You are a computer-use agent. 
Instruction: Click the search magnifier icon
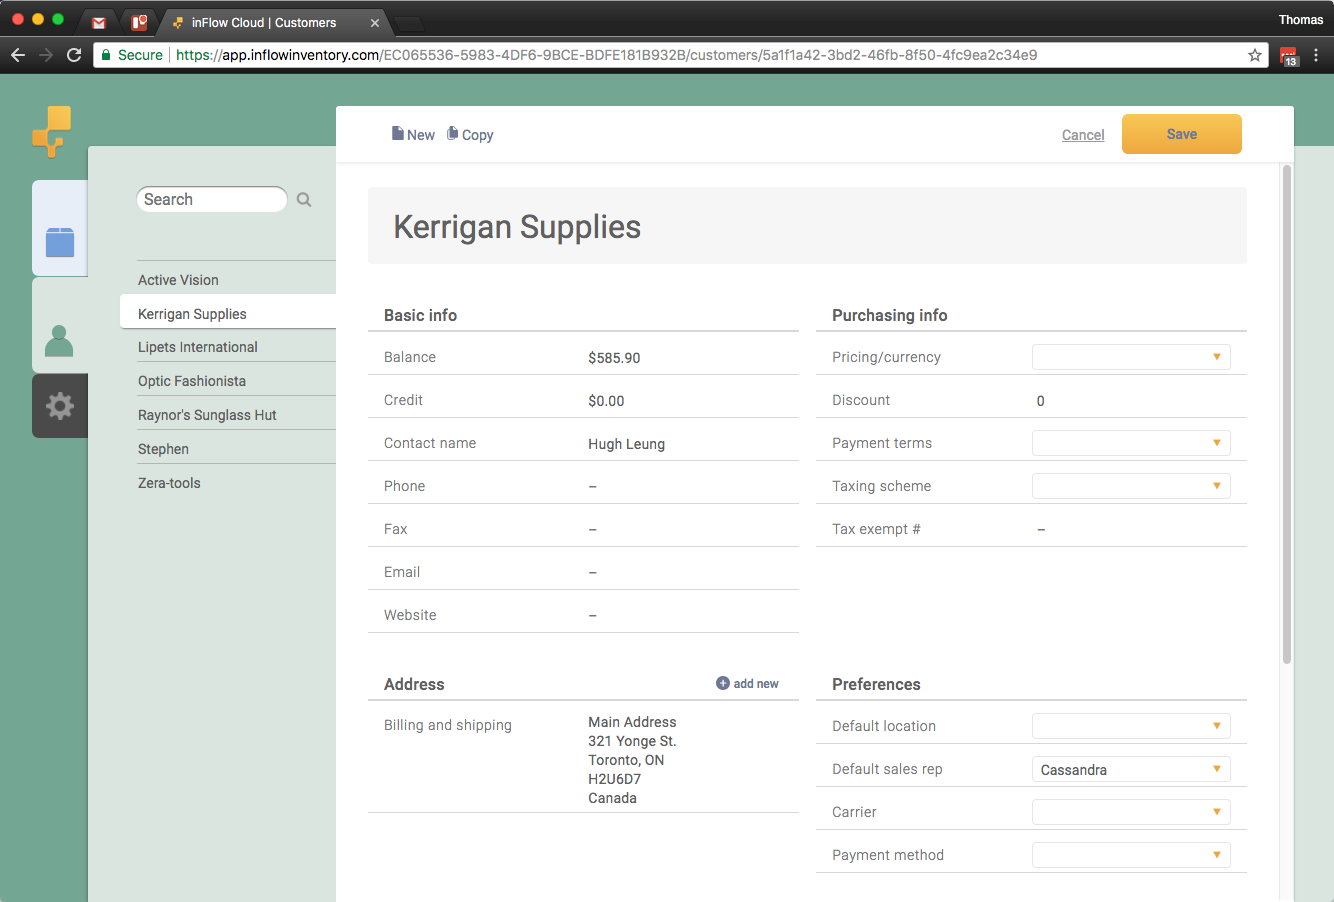pos(303,199)
